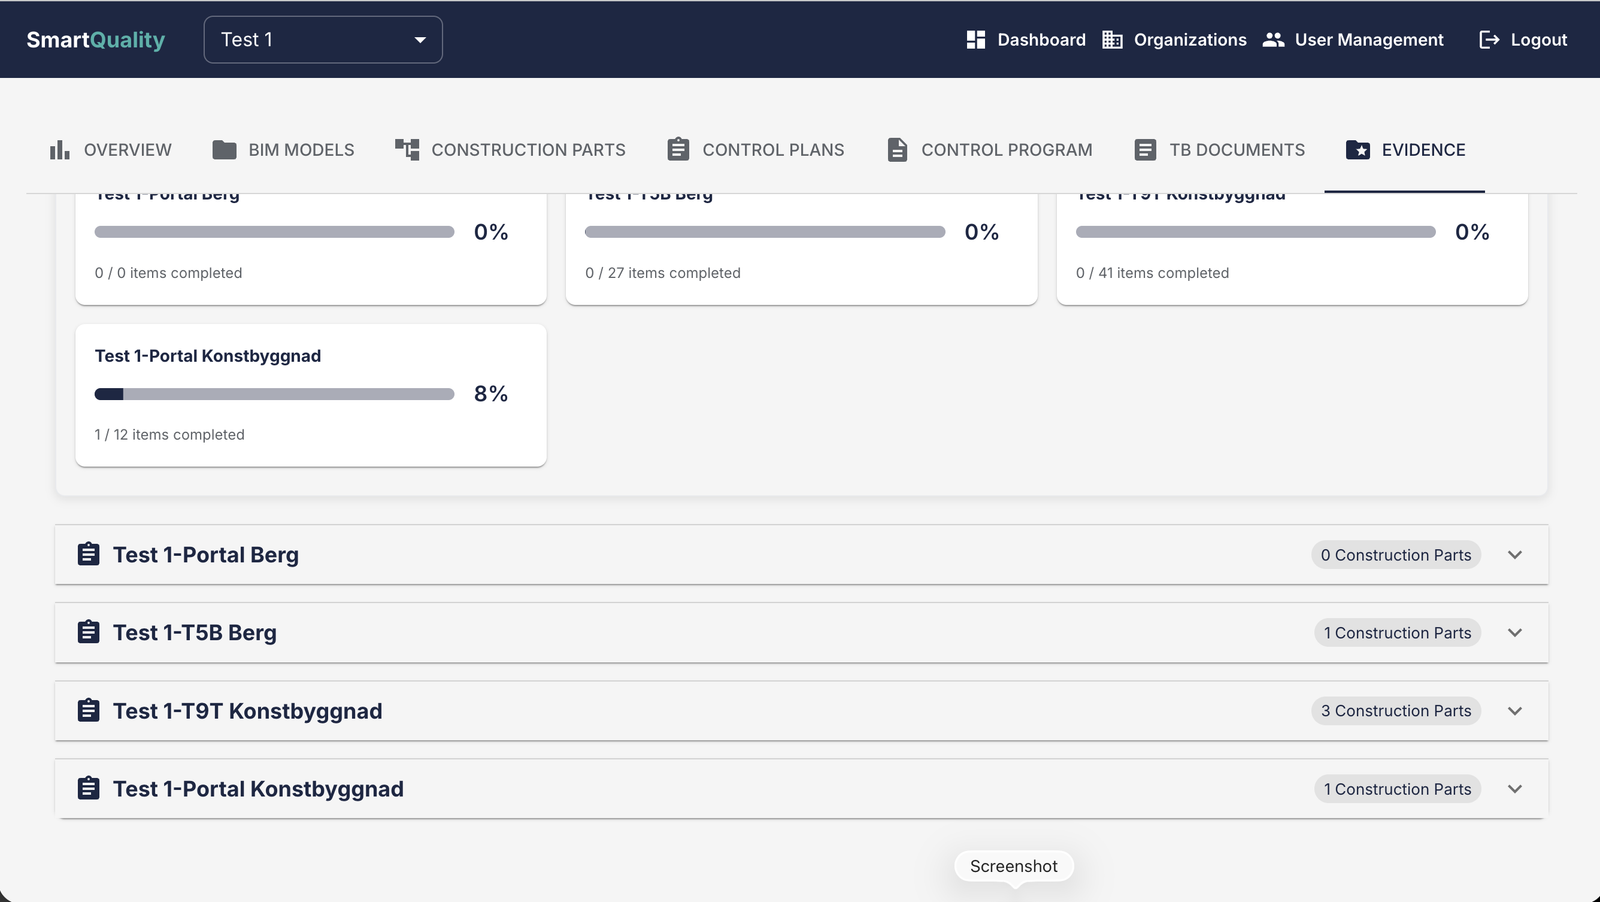Expand Test 1-Portal Konstbyggnad accordion chevron
The height and width of the screenshot is (902, 1600).
point(1515,789)
